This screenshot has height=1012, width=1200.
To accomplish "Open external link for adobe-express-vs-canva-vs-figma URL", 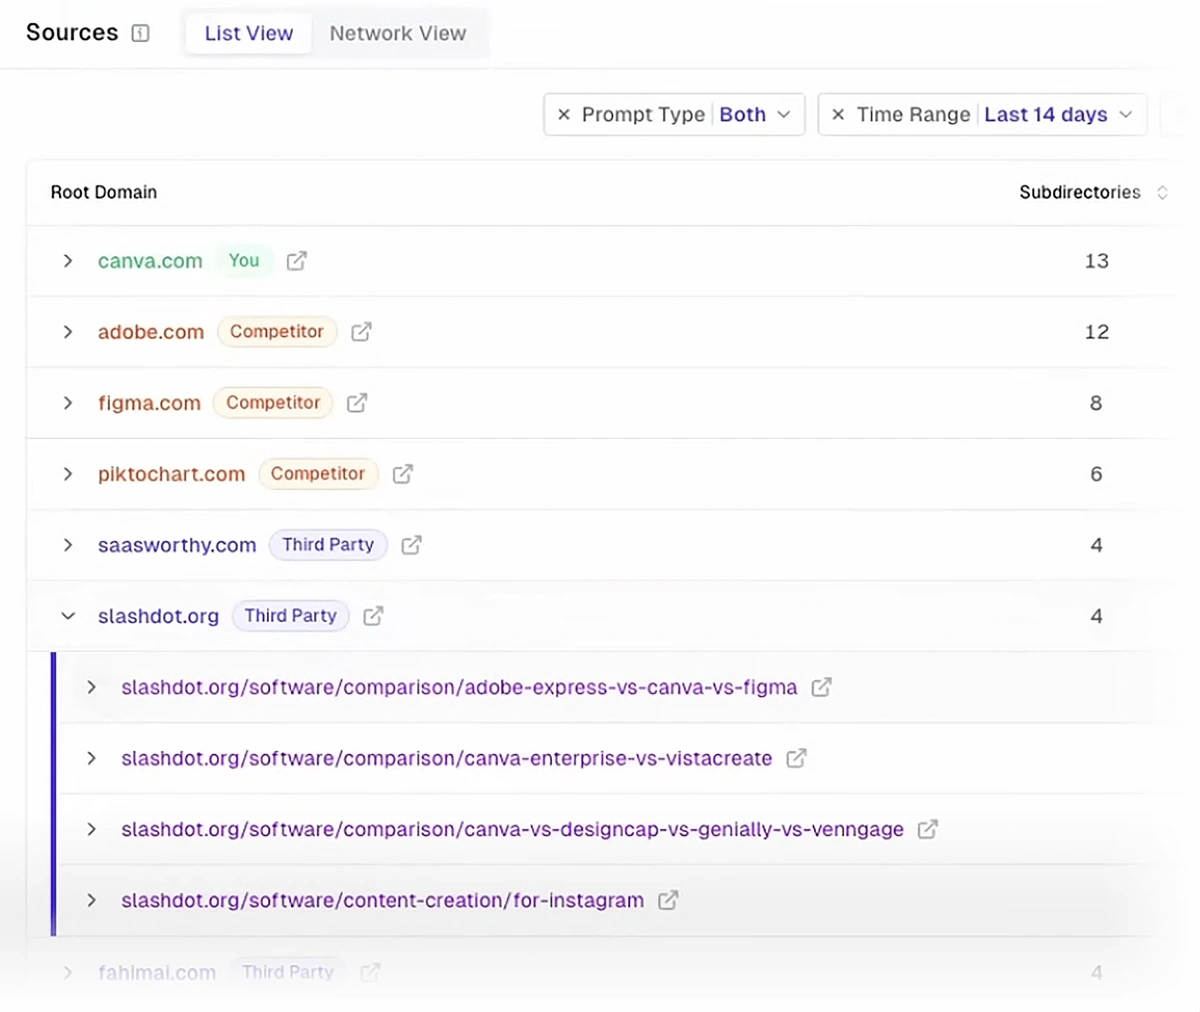I will point(821,687).
